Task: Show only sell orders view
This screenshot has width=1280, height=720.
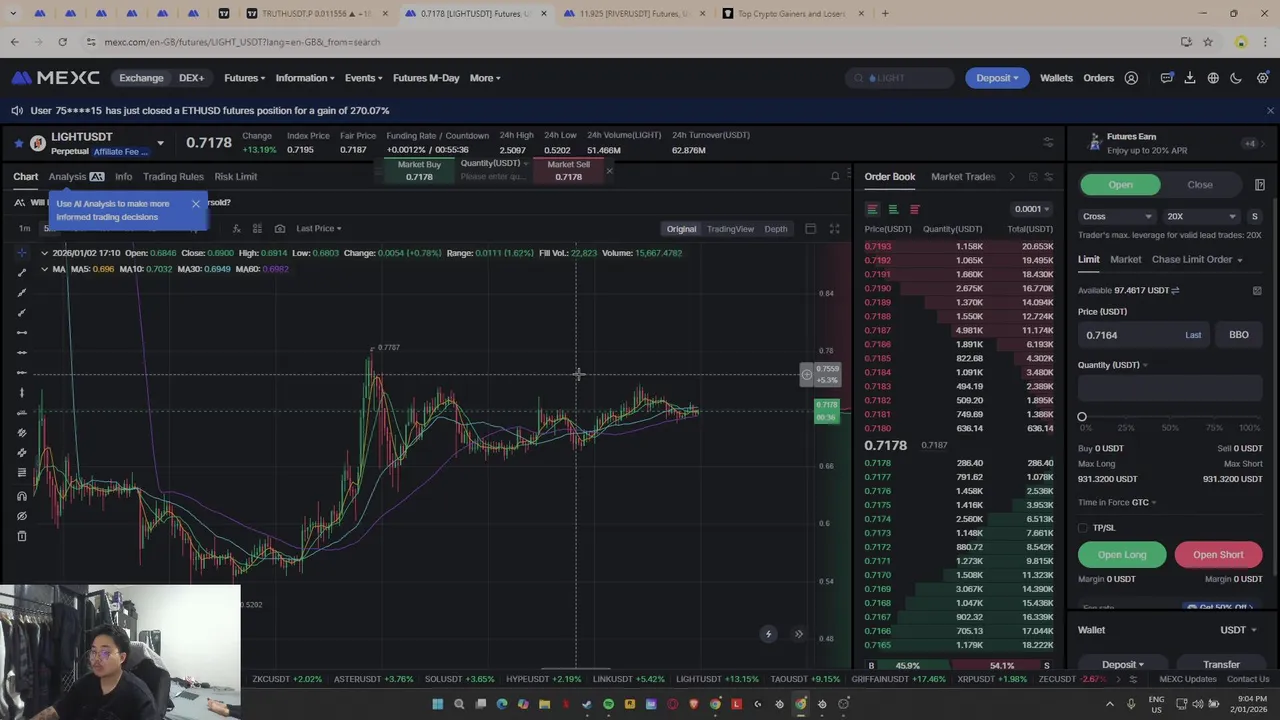Action: tap(914, 209)
